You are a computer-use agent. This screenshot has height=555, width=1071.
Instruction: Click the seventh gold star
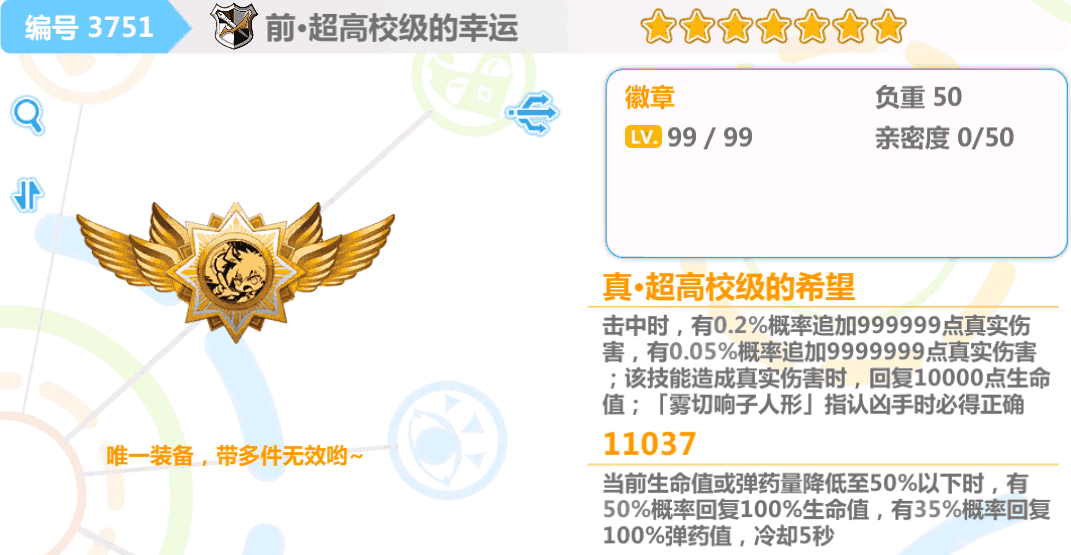pos(888,27)
